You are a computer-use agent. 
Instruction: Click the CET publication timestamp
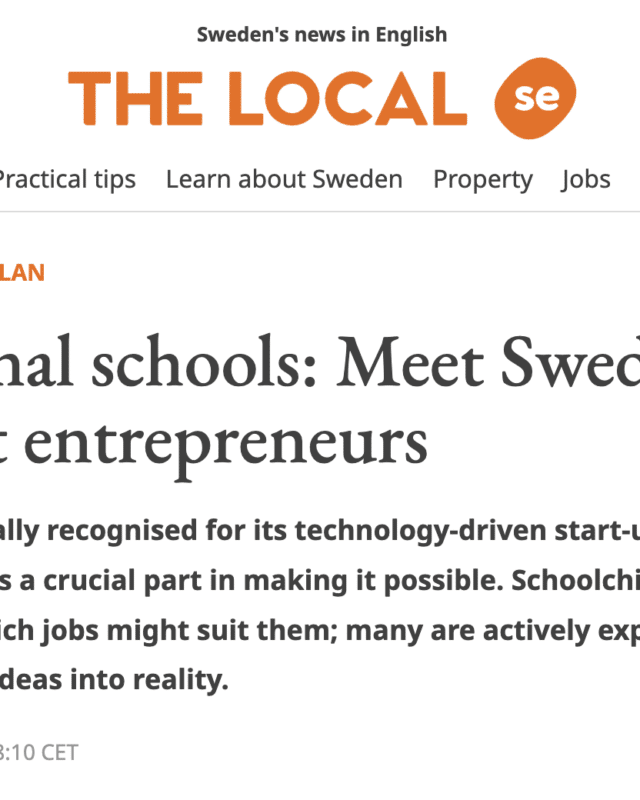coord(38,752)
